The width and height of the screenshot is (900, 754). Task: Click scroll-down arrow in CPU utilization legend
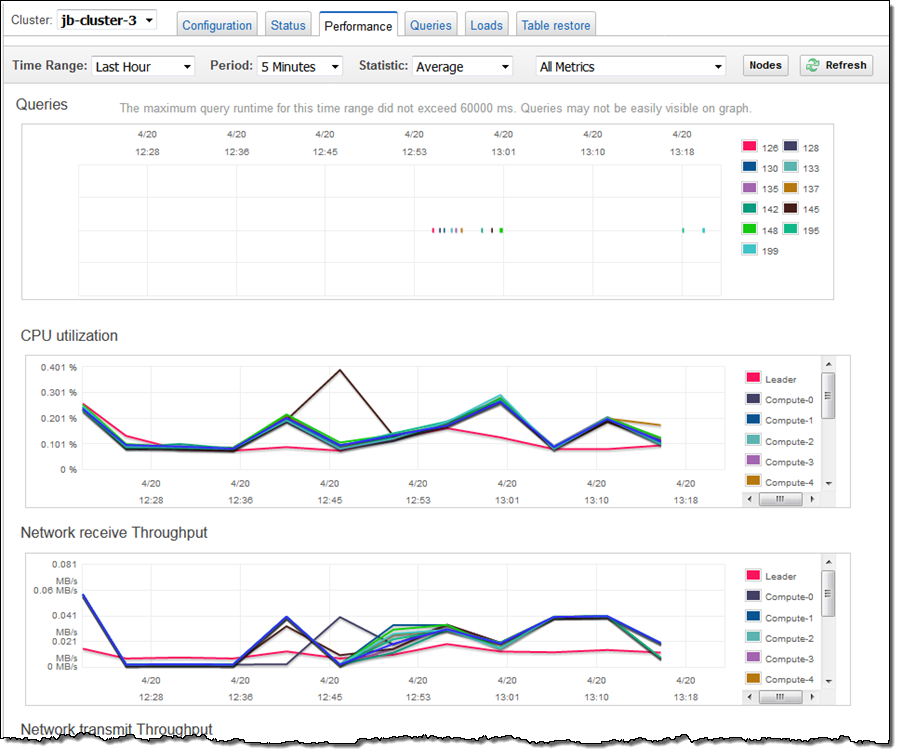[828, 483]
